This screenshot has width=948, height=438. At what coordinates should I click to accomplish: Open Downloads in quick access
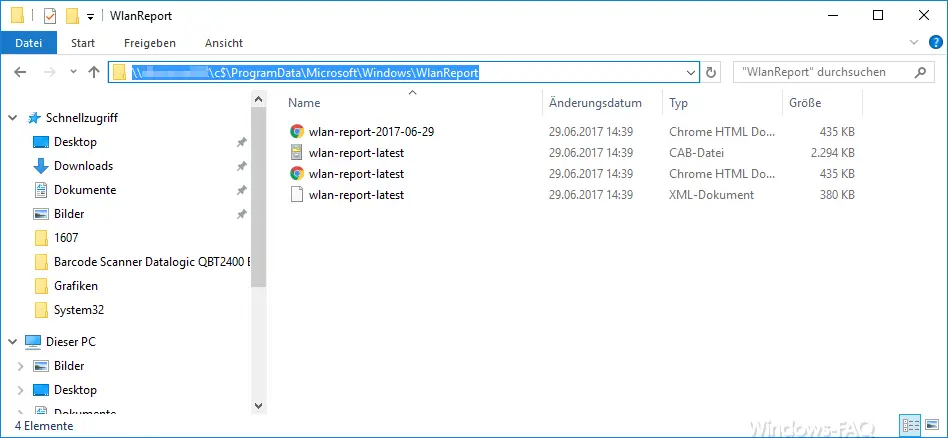(x=83, y=166)
